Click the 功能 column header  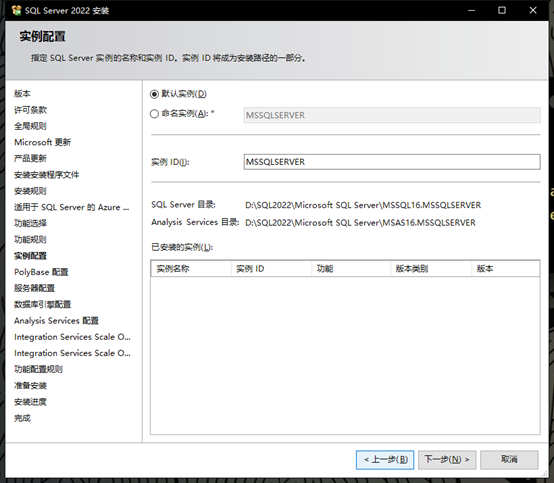pos(351,269)
